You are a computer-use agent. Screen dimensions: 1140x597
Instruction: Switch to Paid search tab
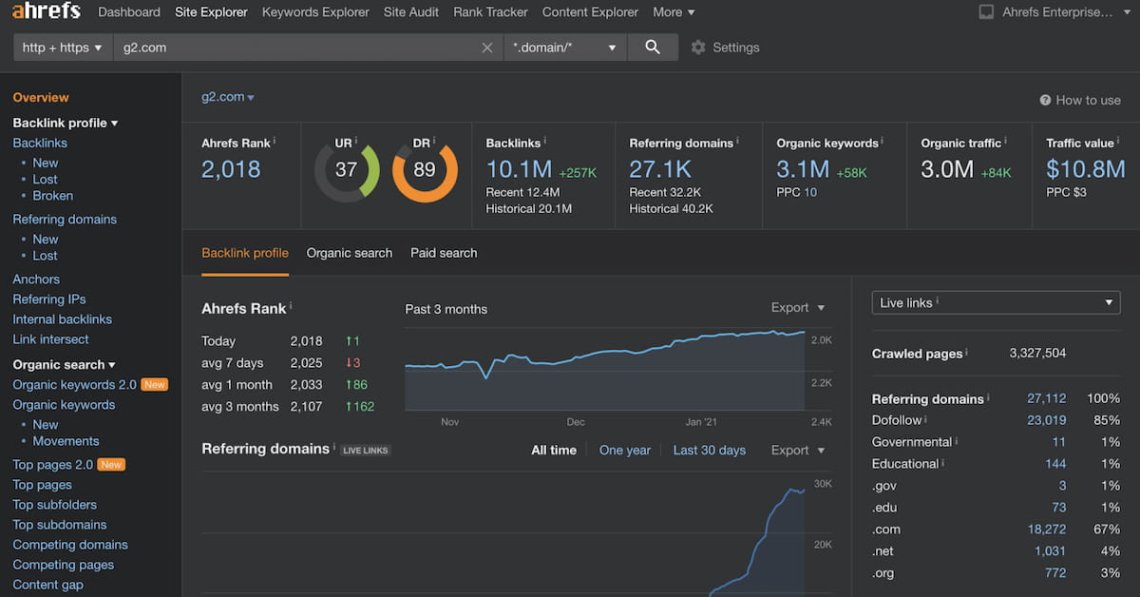443,253
